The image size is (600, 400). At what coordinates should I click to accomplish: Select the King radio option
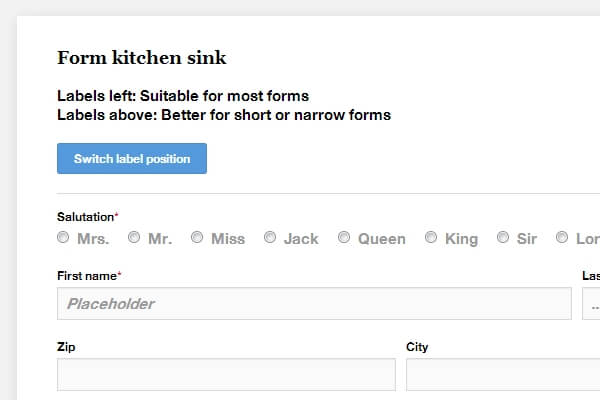pos(431,238)
